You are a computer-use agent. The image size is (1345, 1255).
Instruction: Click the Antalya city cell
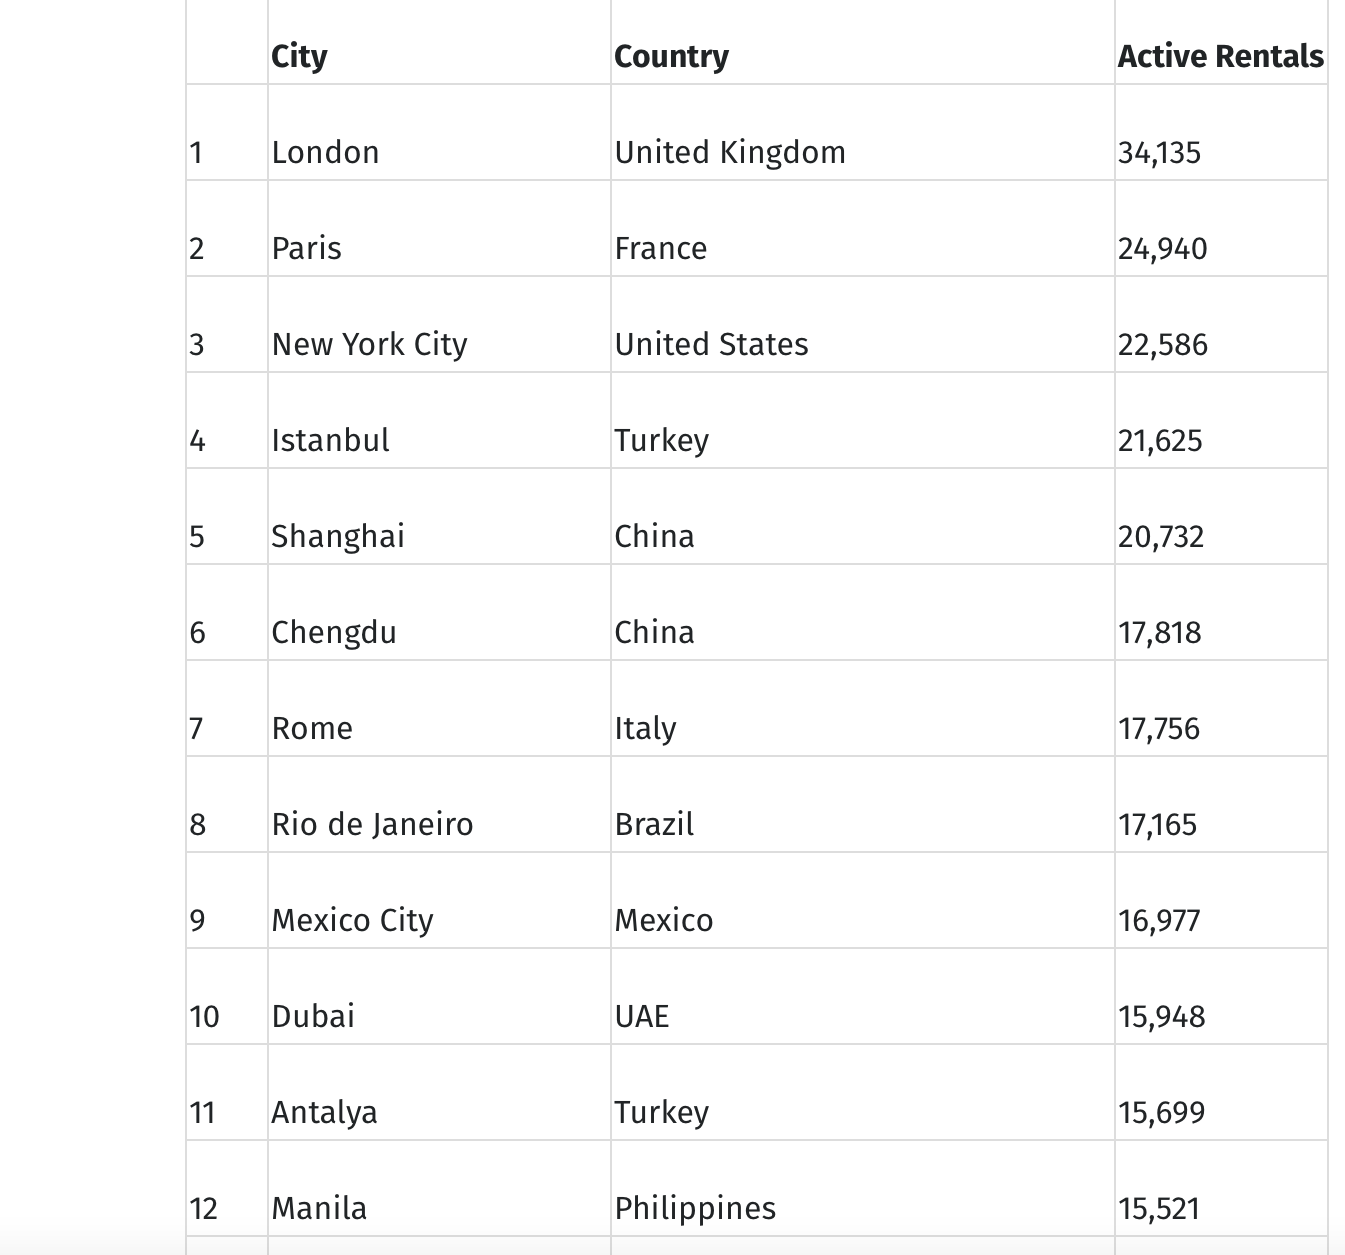[324, 1112]
